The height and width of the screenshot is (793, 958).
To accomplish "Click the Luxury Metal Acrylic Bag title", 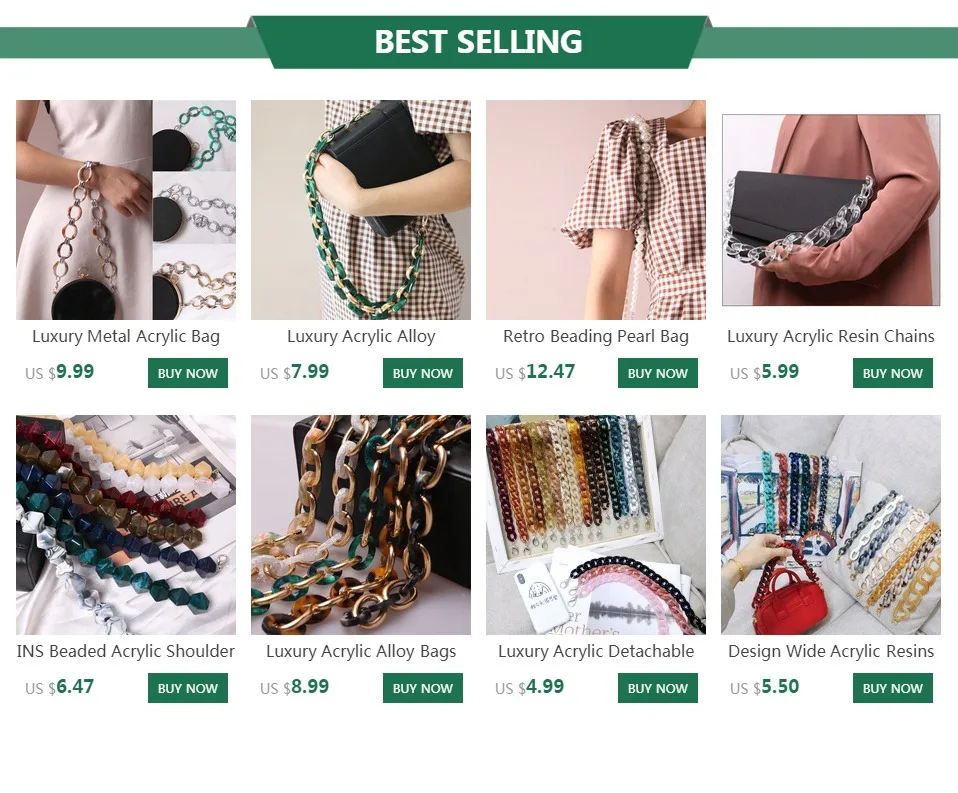I will (x=126, y=337).
